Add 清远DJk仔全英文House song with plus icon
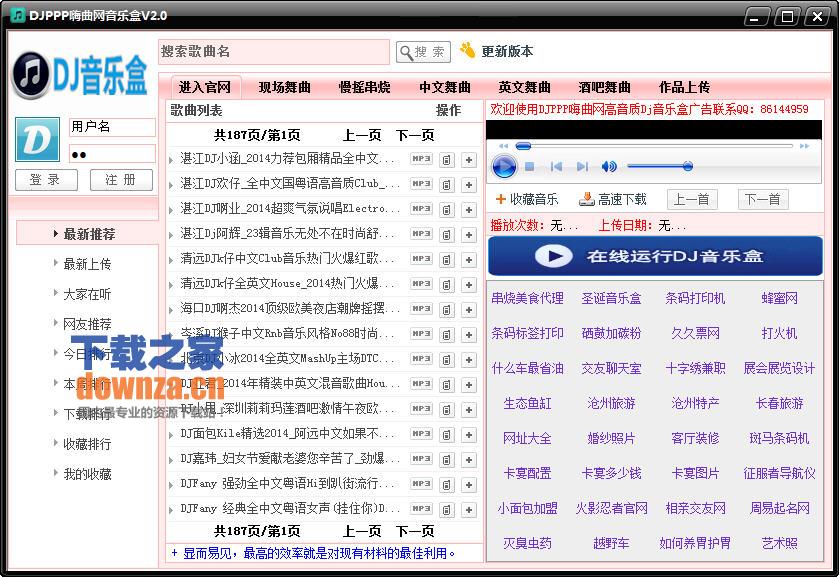This screenshot has height=577, width=839. pyautogui.click(x=469, y=284)
